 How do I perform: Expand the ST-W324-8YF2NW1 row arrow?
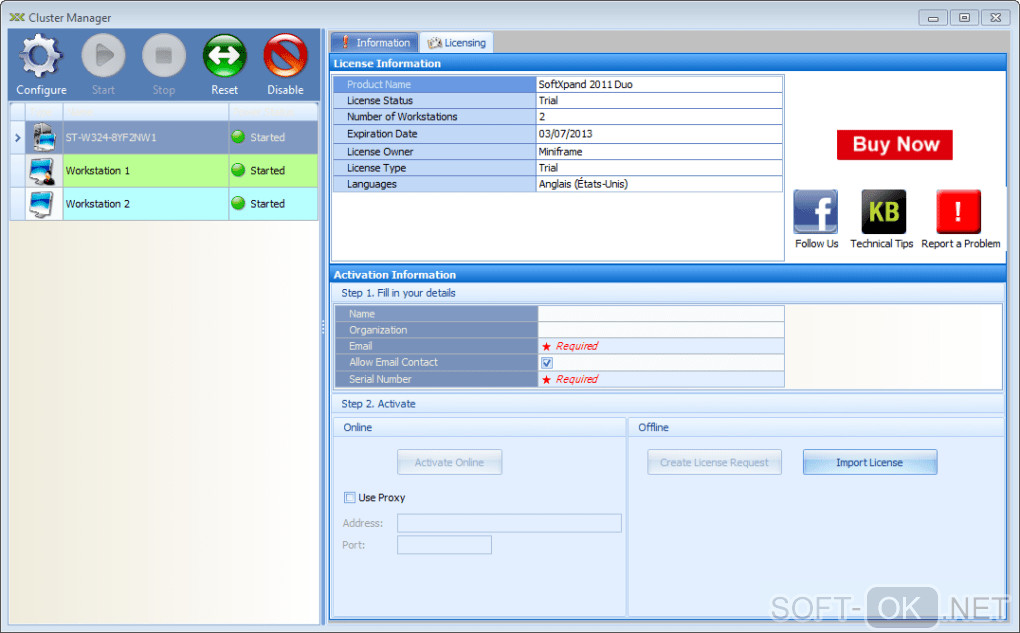18,138
